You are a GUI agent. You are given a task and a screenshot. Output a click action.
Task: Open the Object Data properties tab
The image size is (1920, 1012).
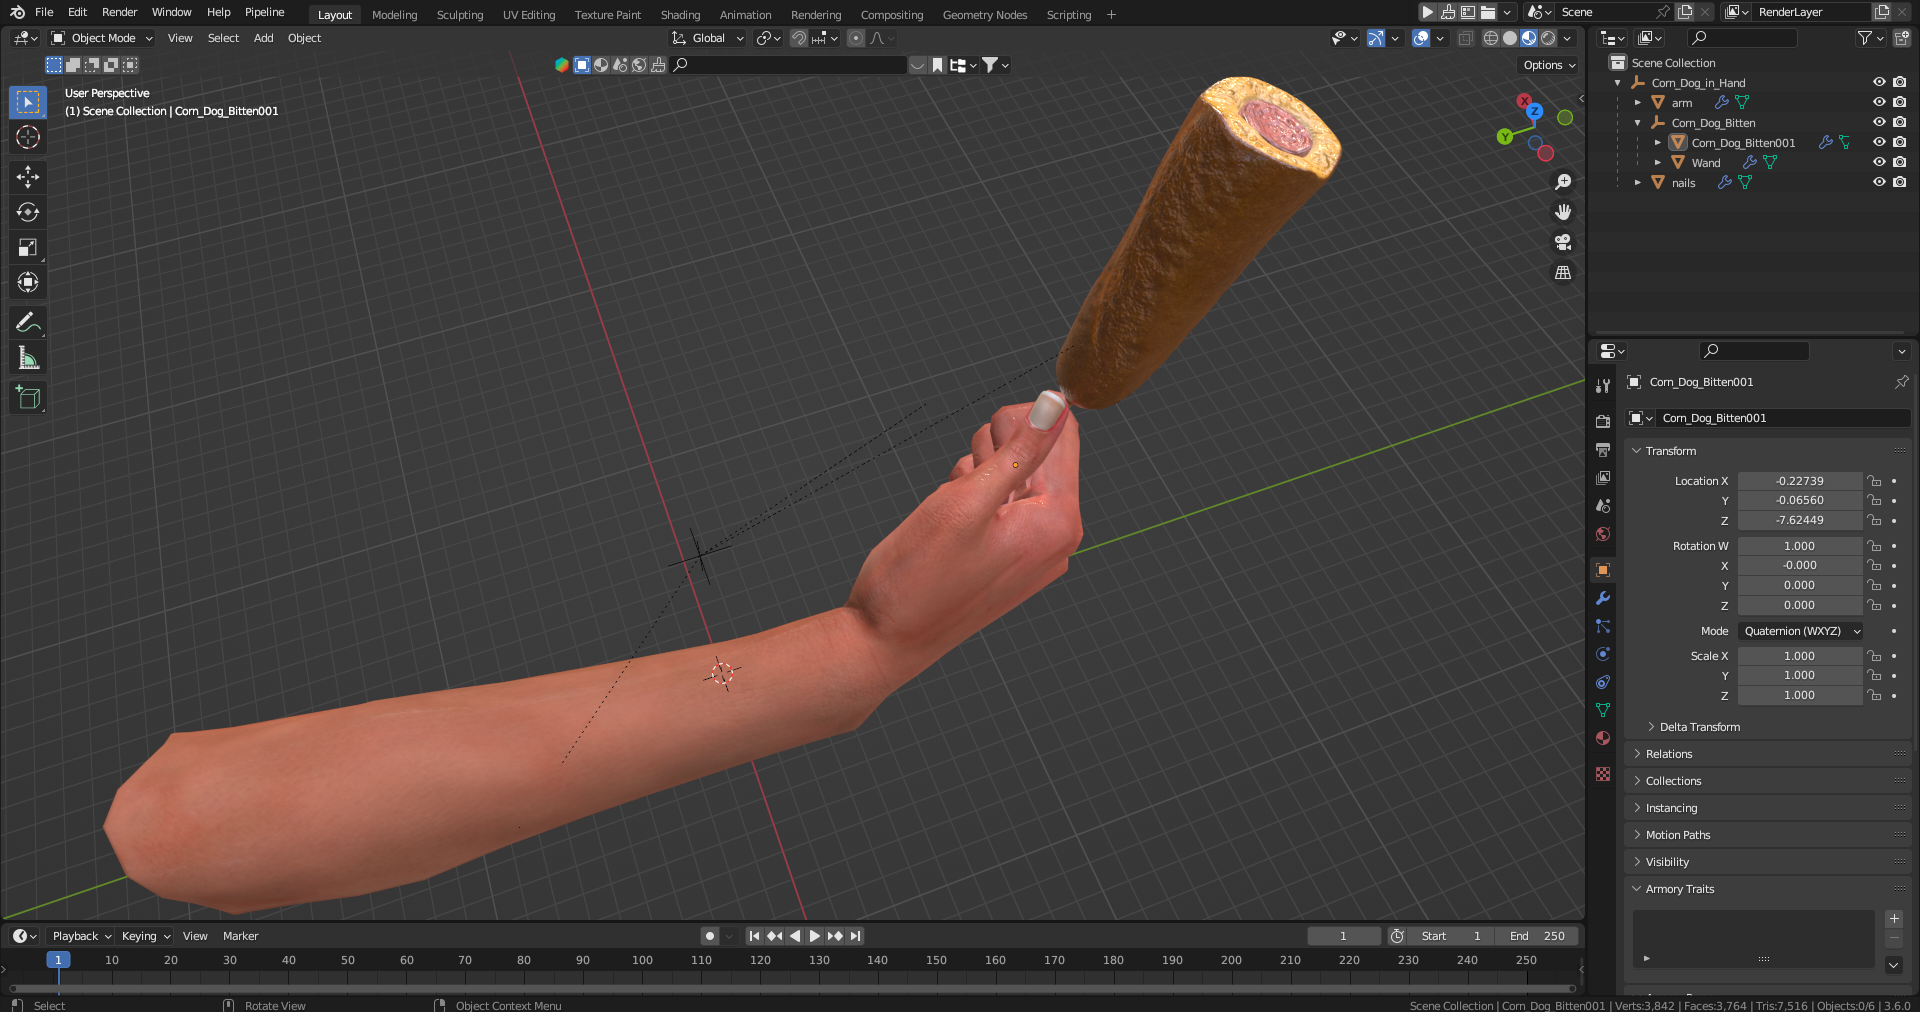pos(1603,710)
